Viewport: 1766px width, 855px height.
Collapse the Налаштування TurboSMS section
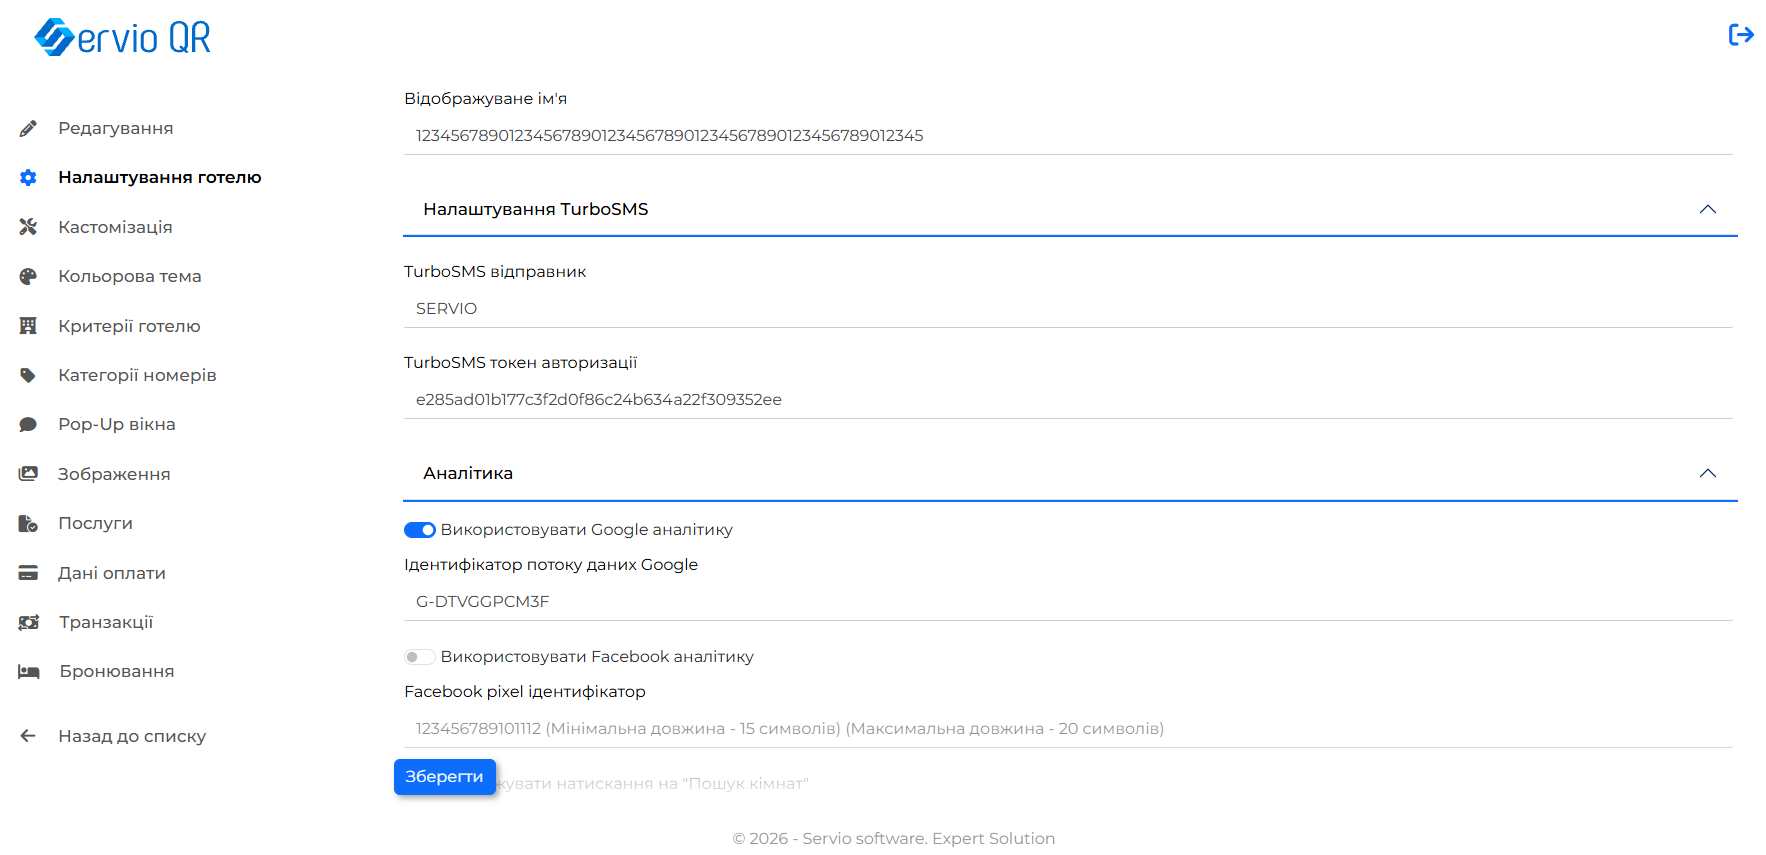[1708, 209]
